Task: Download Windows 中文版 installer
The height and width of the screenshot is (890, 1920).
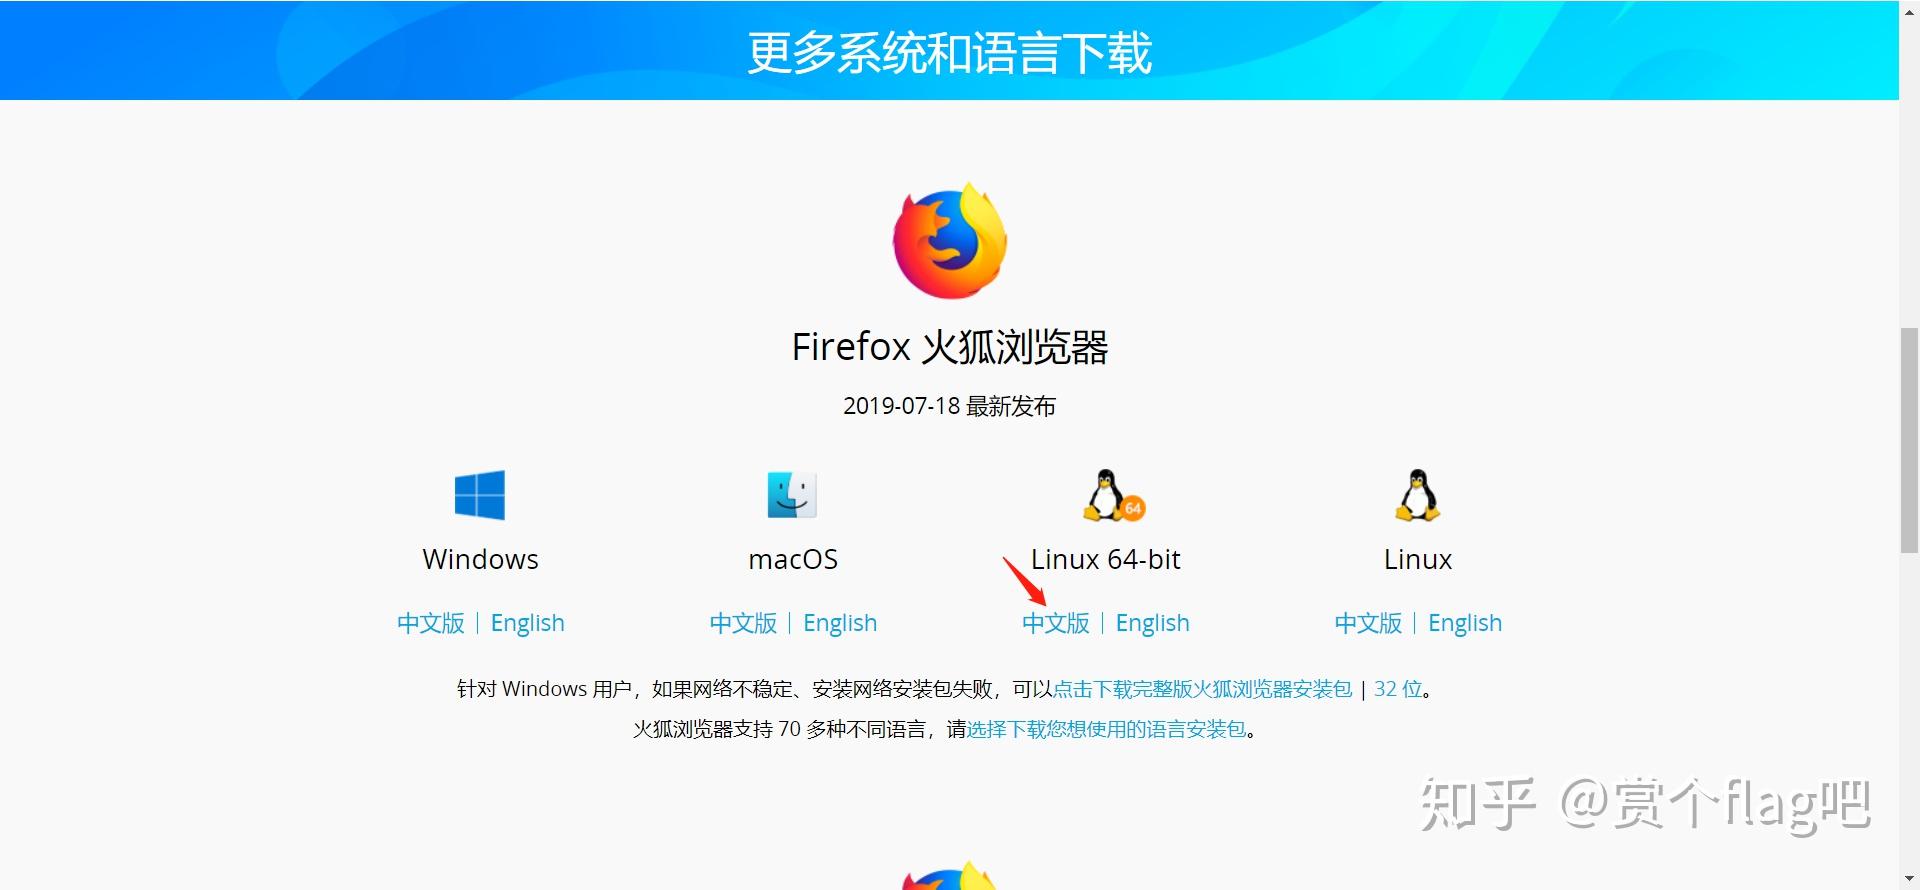Action: [431, 623]
